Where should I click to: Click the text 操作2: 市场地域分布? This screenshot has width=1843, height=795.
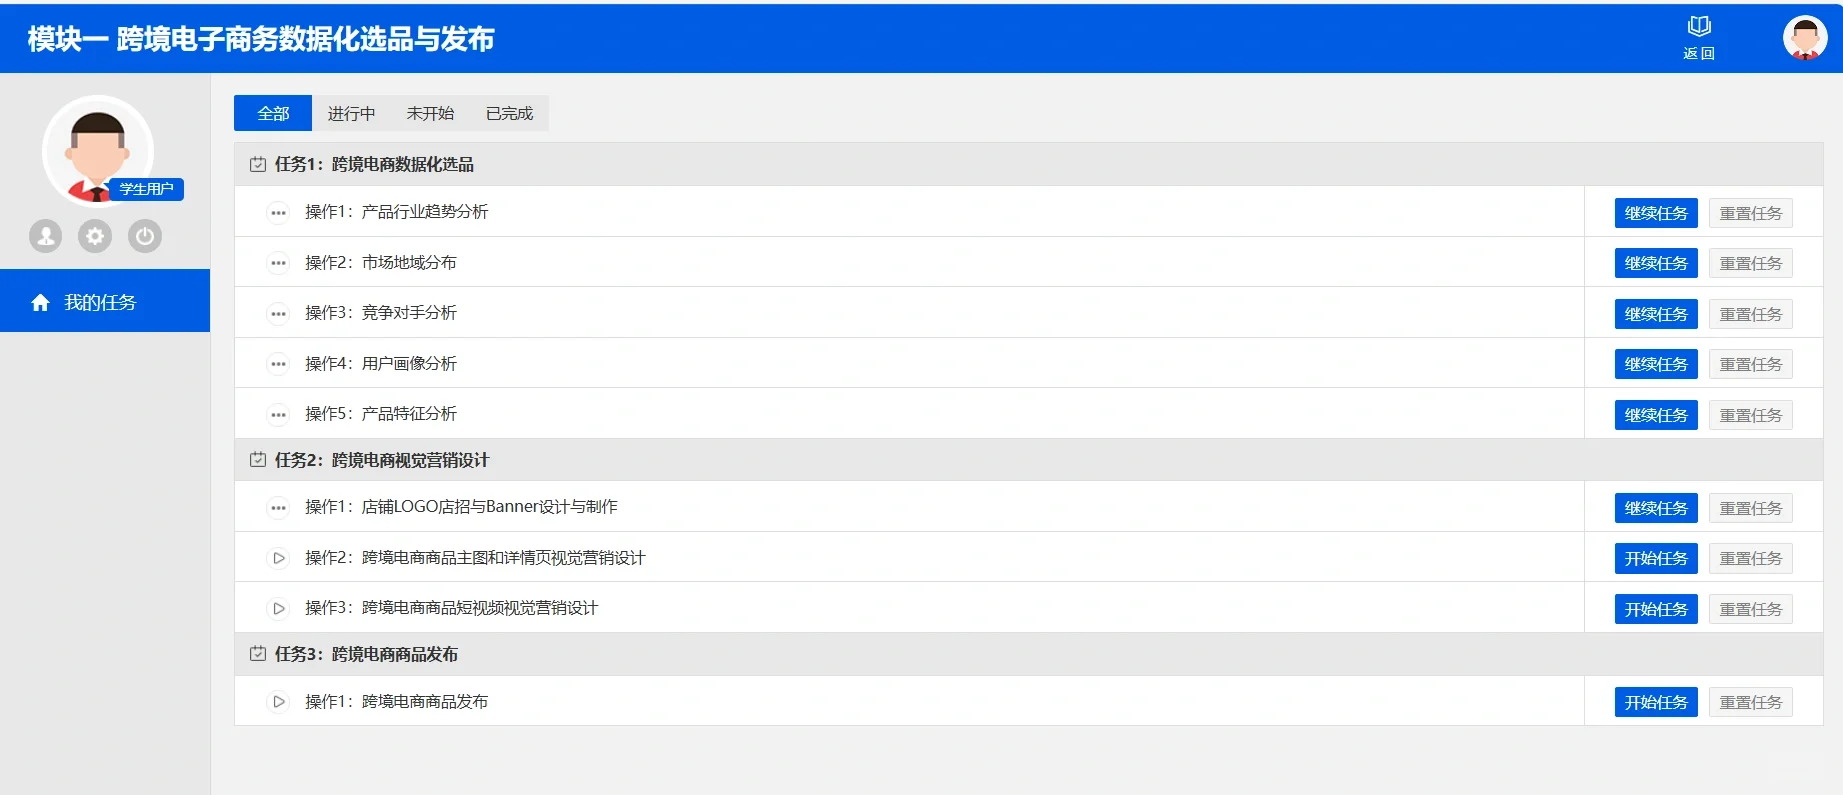coord(380,263)
